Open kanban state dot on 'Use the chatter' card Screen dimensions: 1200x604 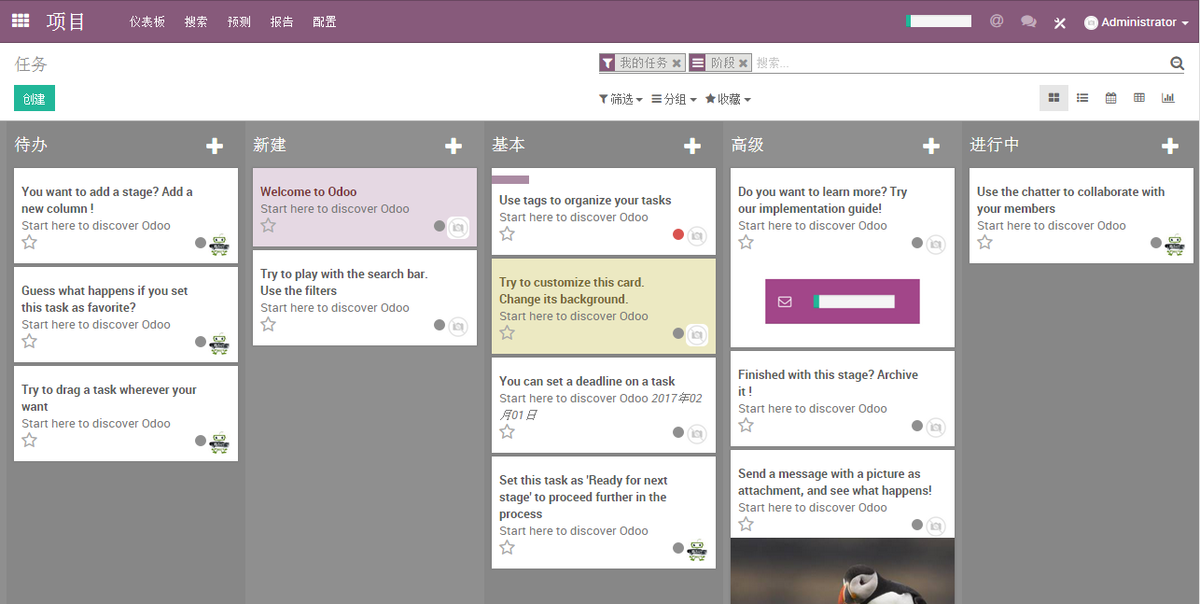click(x=1156, y=243)
